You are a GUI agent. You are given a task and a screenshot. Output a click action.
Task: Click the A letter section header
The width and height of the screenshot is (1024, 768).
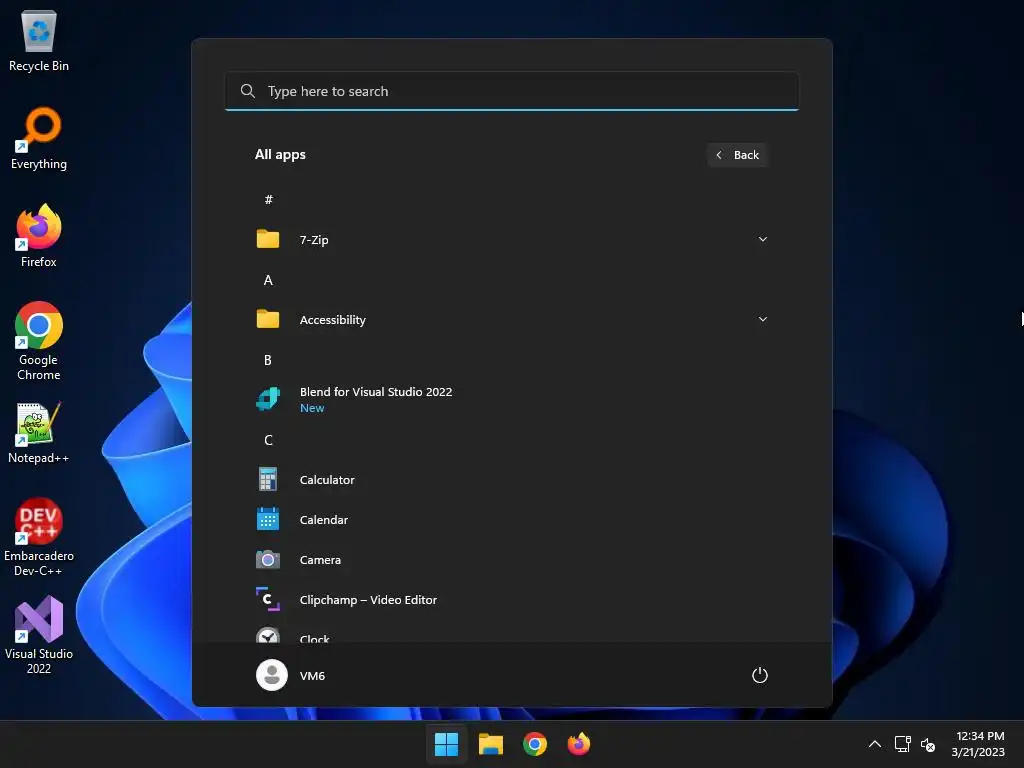tap(268, 280)
